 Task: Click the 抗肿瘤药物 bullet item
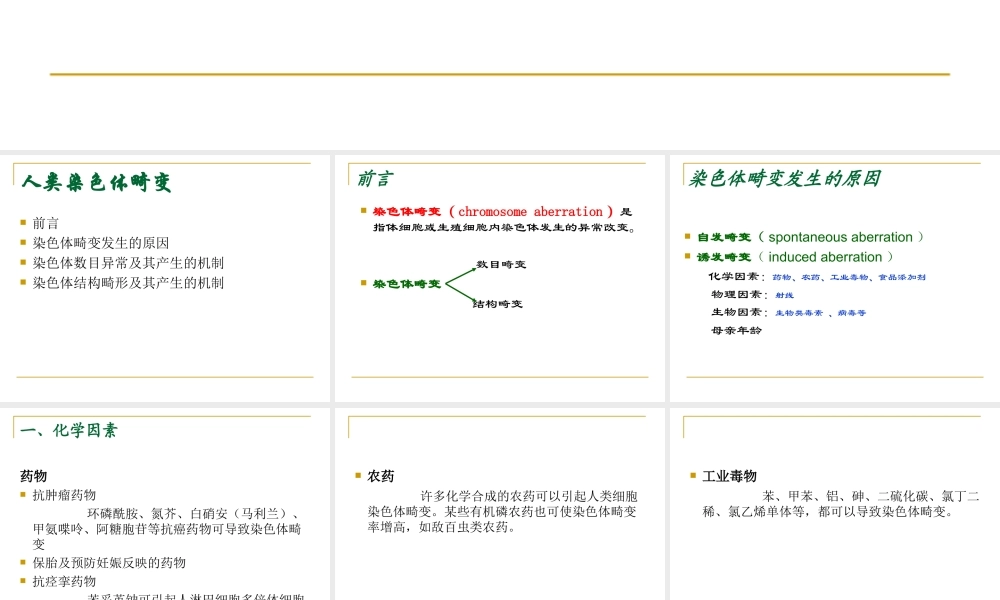[64, 493]
